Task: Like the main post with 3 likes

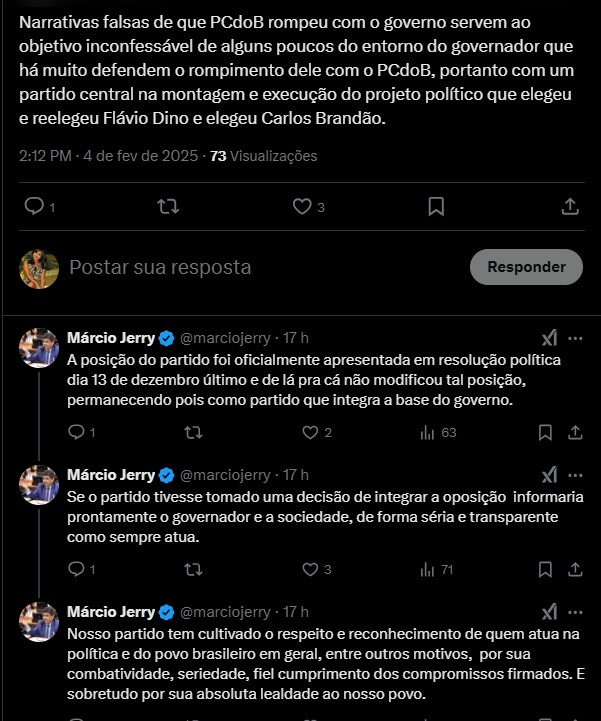Action: point(302,206)
